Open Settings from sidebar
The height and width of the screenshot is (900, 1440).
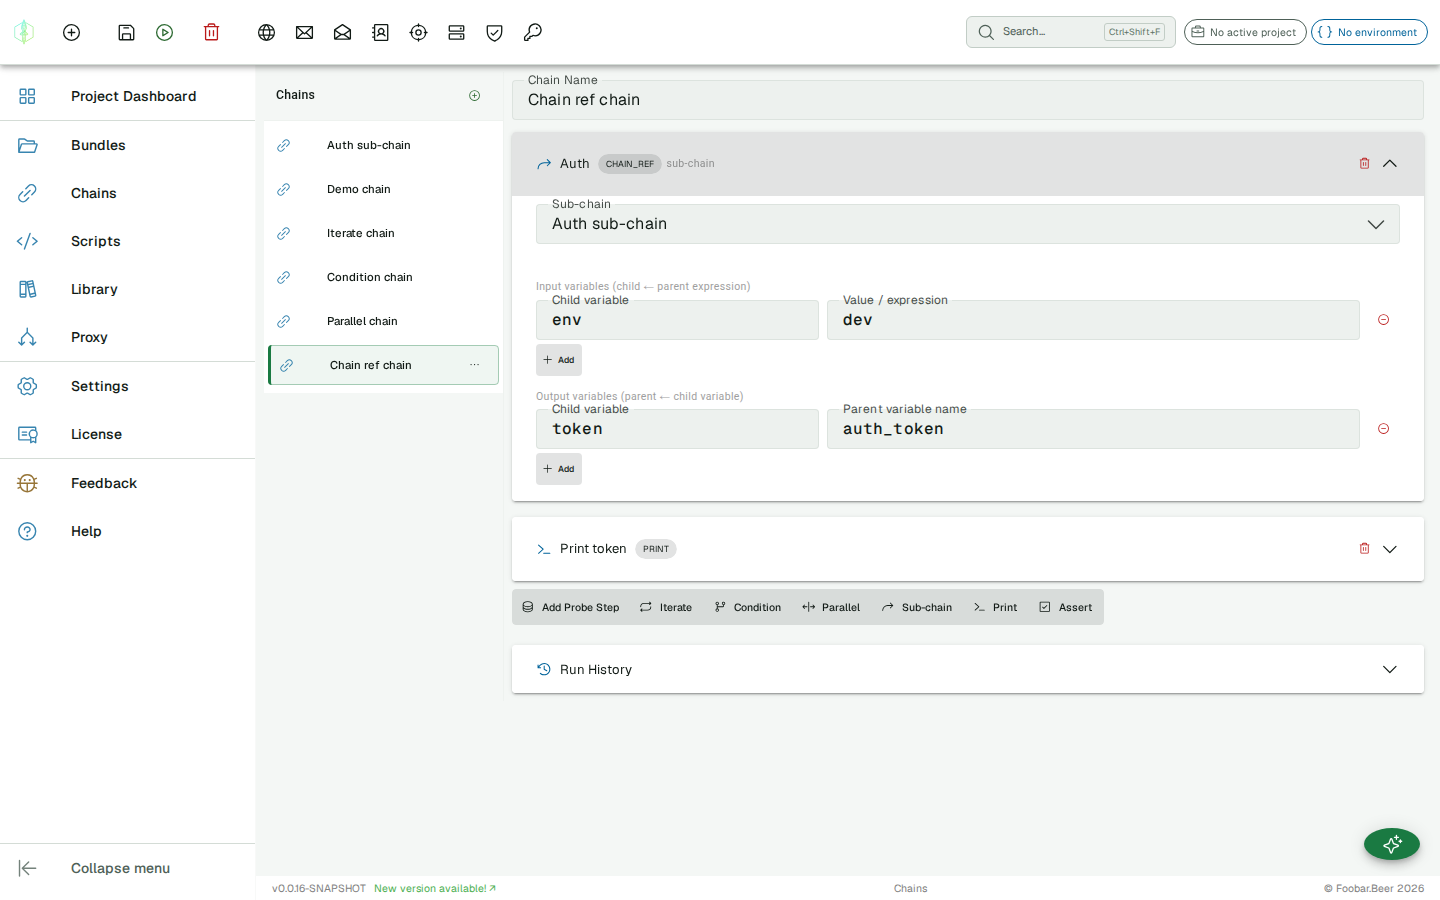(128, 386)
